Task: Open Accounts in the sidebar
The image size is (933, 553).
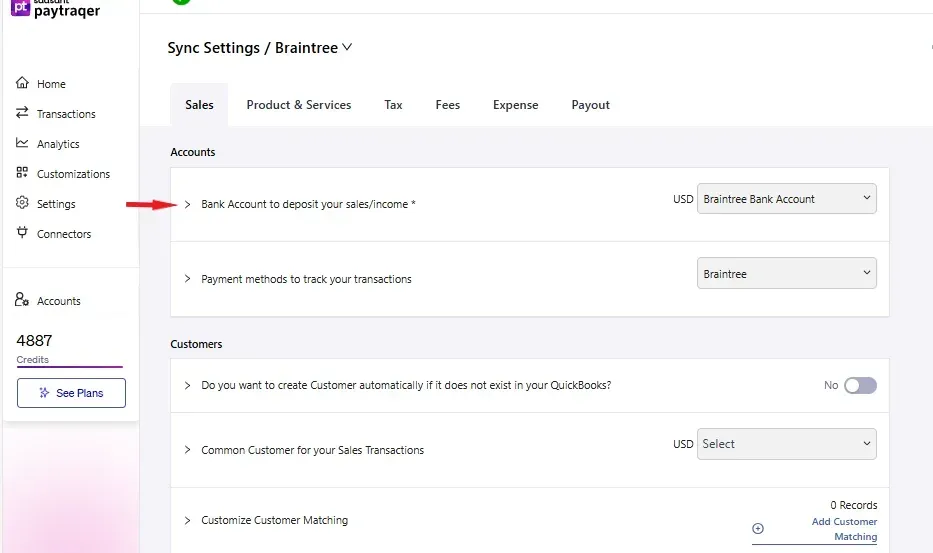Action: coord(58,301)
